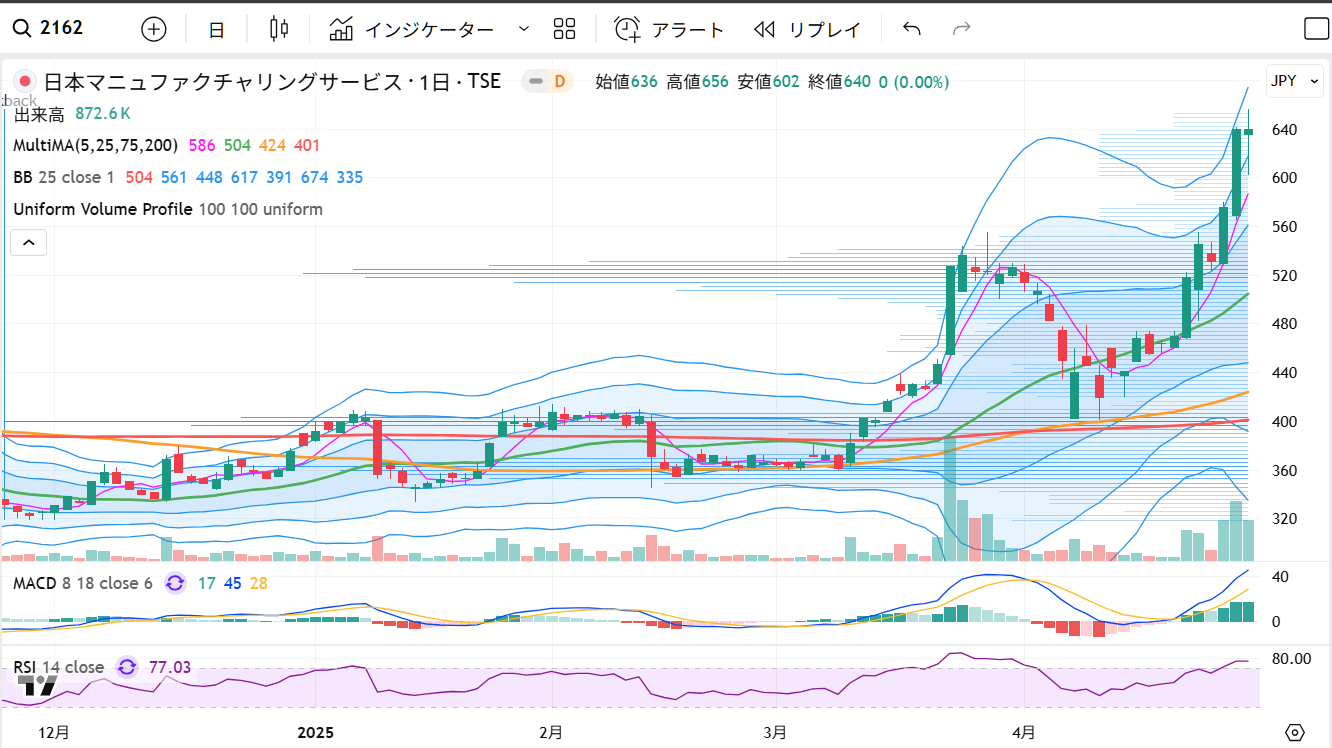Click the red symbol logo dot
The height and width of the screenshot is (748, 1332).
coord(26,82)
